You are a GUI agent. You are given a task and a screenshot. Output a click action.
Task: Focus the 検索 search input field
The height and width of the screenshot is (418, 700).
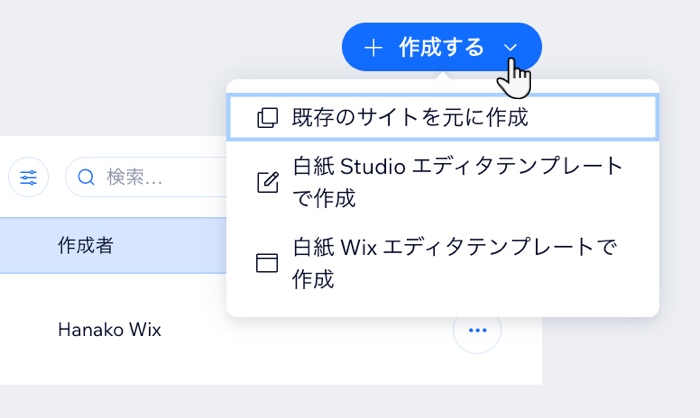pos(150,178)
